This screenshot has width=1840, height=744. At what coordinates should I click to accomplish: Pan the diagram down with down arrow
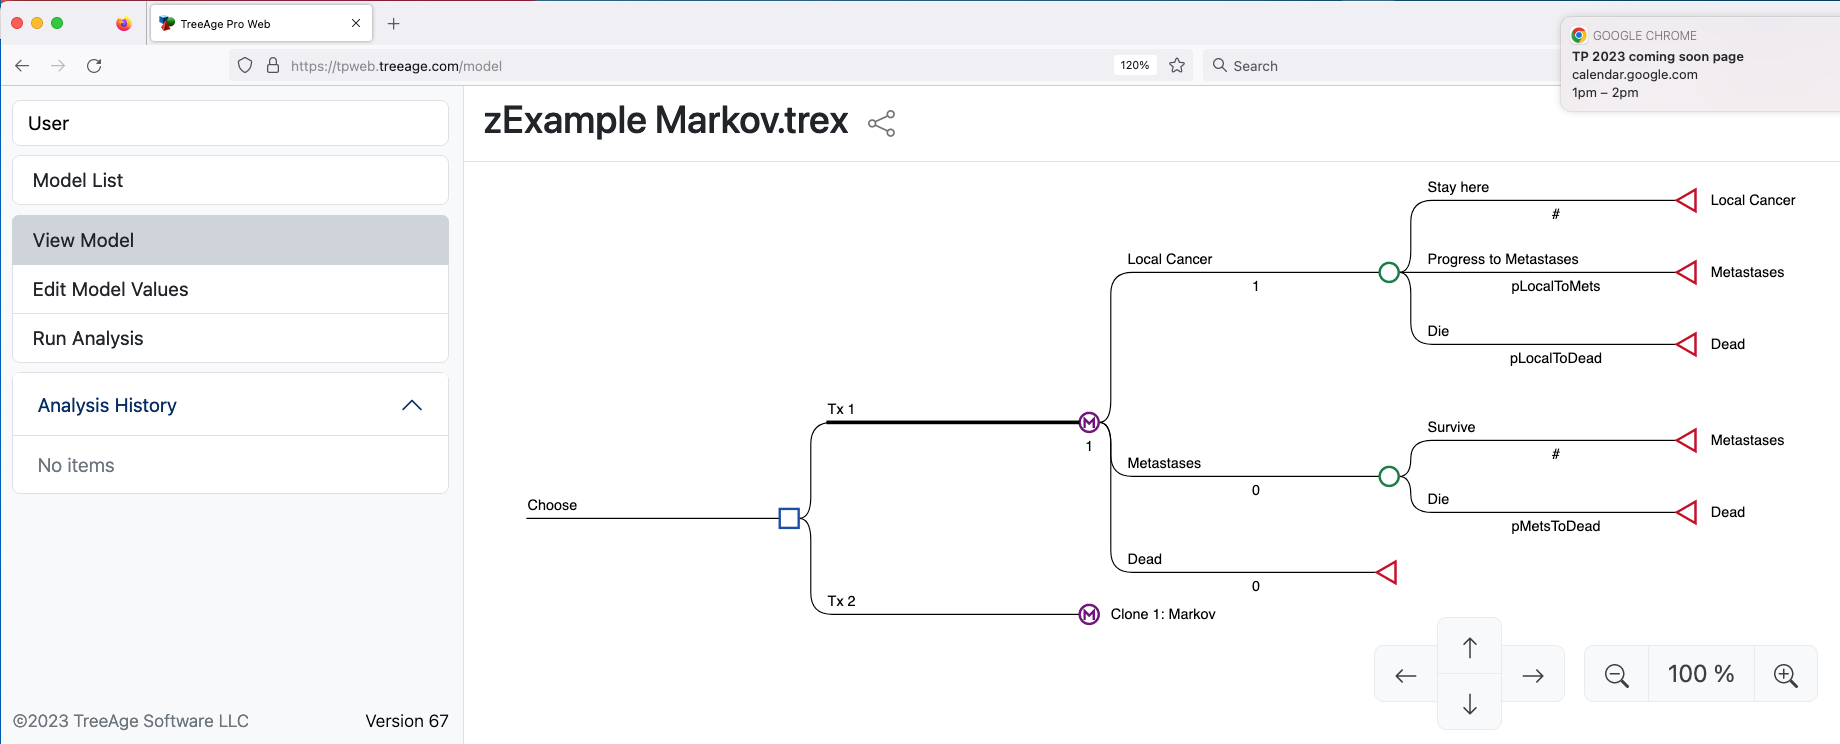1470,704
